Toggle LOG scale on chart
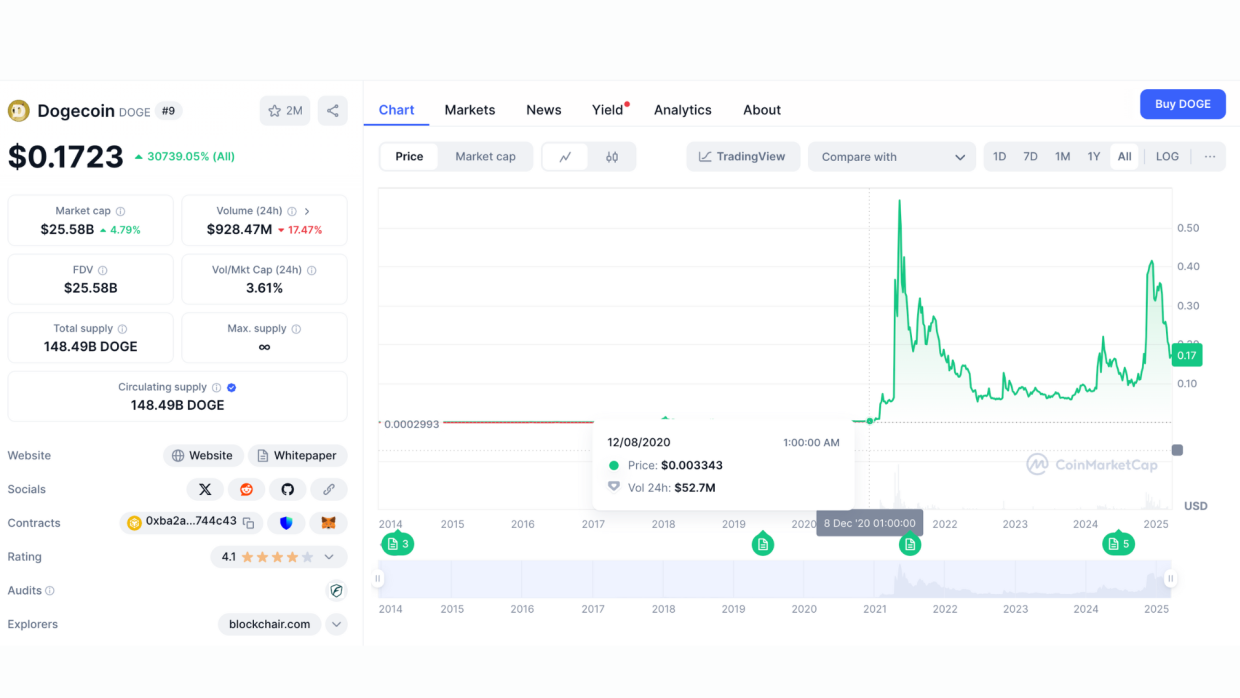 click(1167, 157)
